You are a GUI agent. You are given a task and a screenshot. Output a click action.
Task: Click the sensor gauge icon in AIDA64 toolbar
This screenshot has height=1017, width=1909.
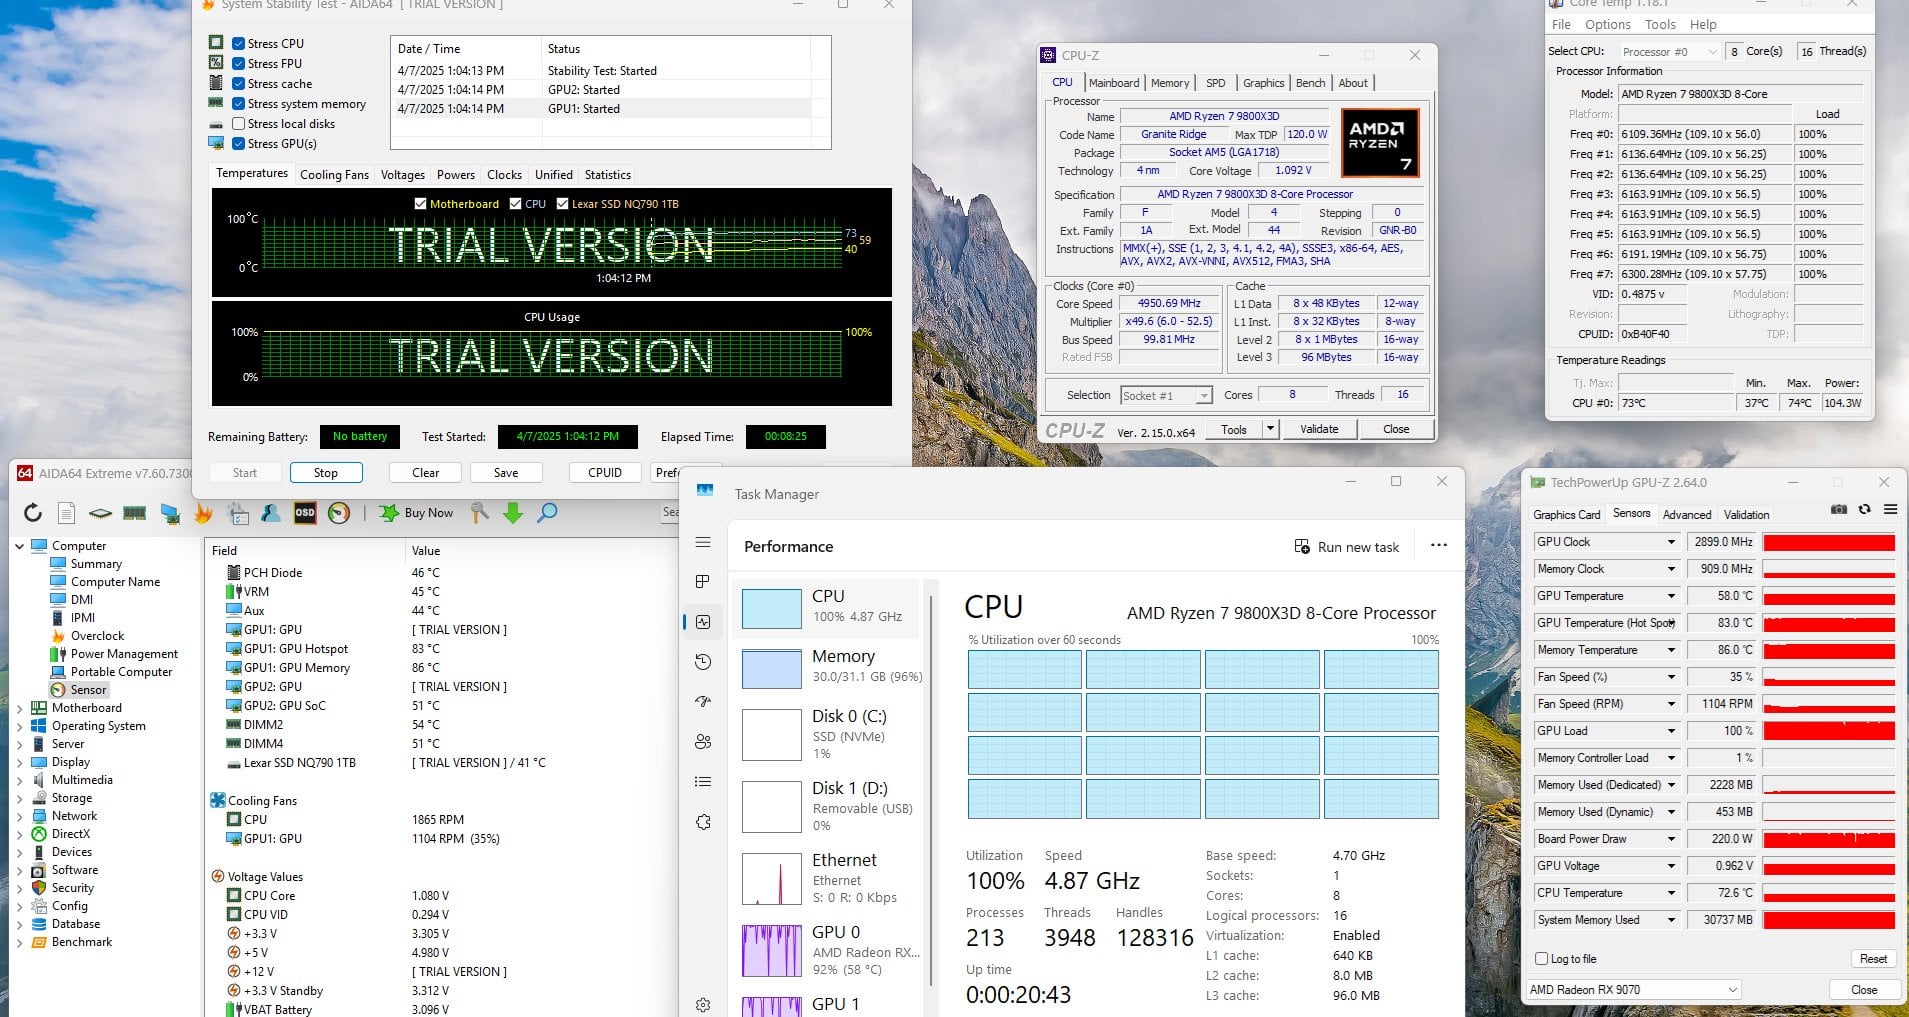pos(339,513)
